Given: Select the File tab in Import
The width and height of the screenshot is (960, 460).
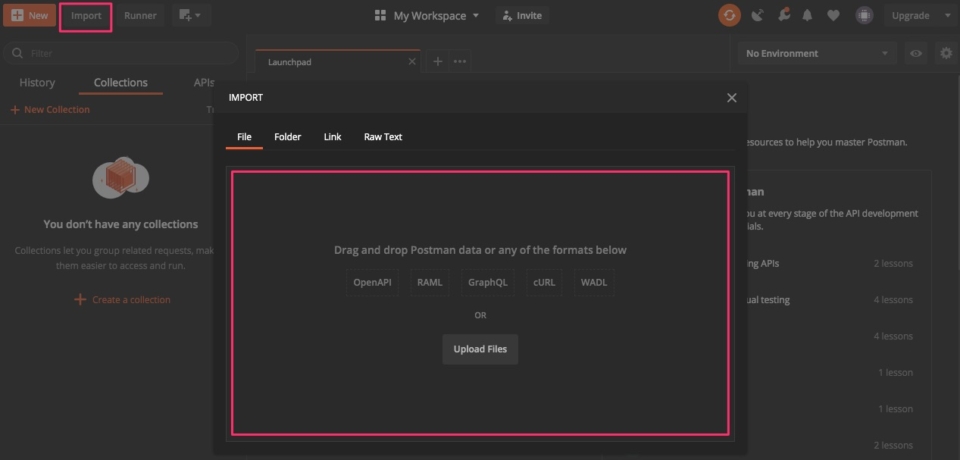Looking at the screenshot, I should pyautogui.click(x=244, y=137).
